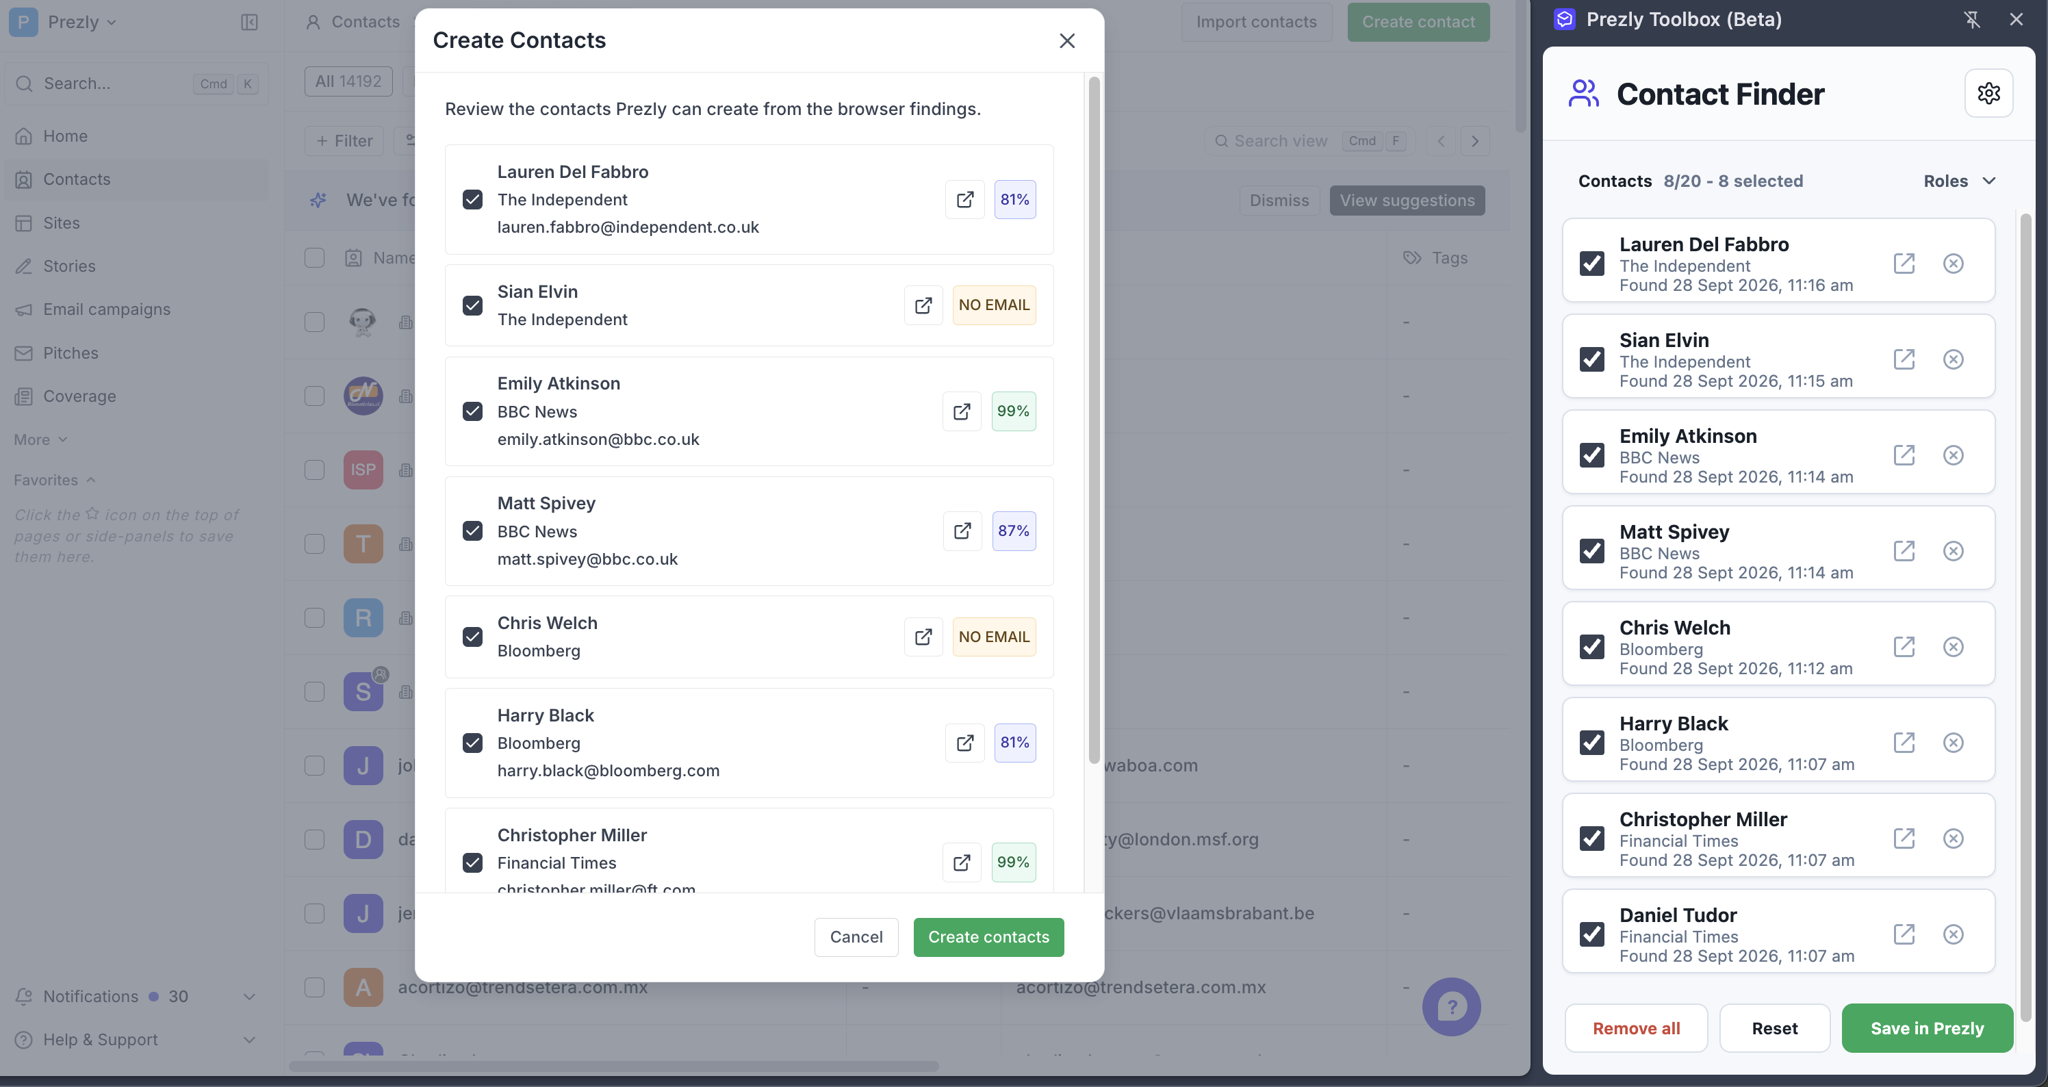Uncheck Chris Welch in Create Contacts dialog

[x=472, y=637]
